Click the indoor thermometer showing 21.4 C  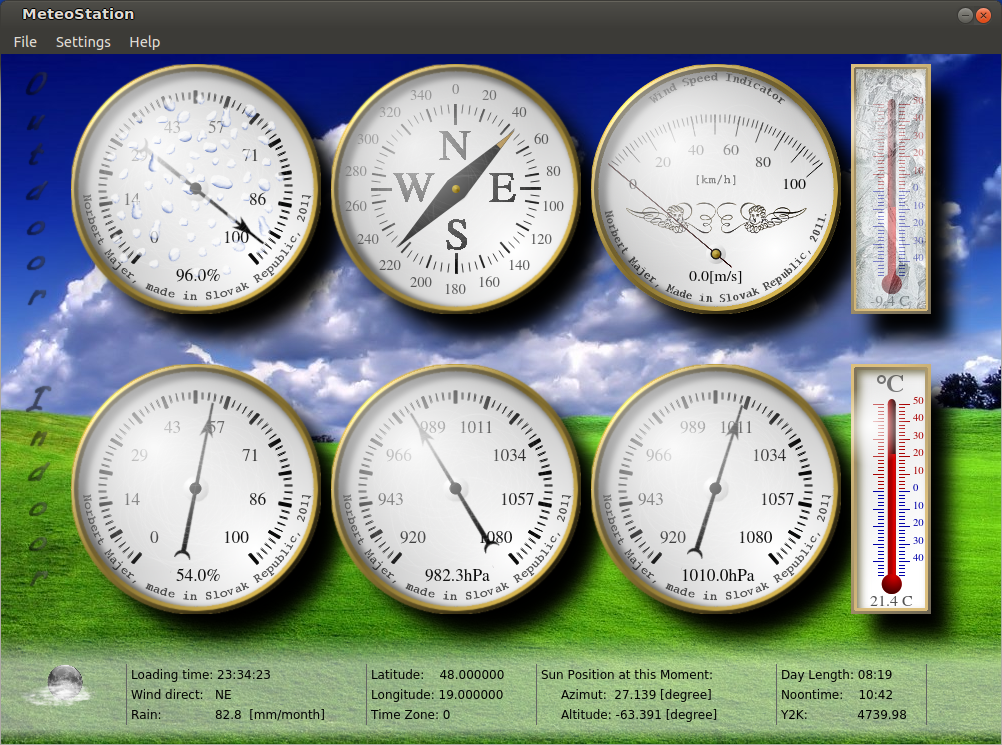[890, 490]
